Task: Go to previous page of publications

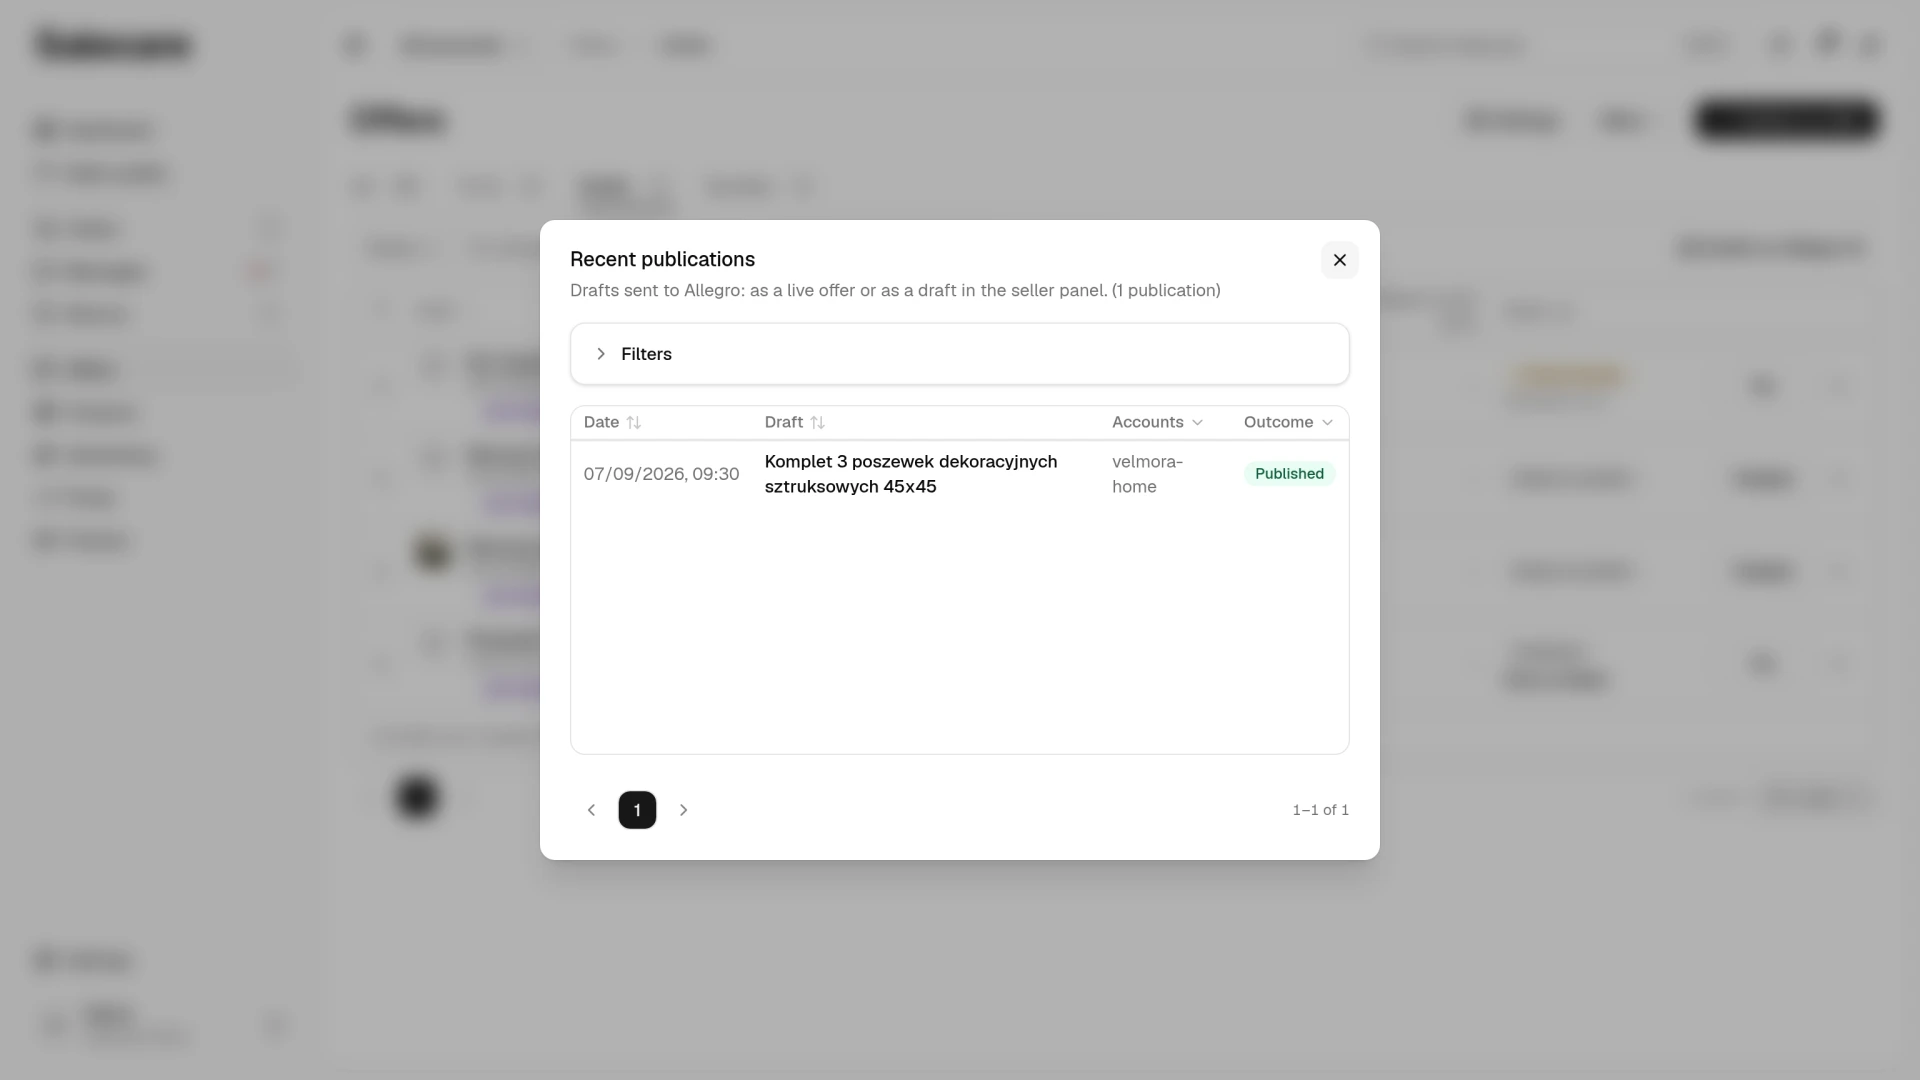Action: tap(591, 810)
